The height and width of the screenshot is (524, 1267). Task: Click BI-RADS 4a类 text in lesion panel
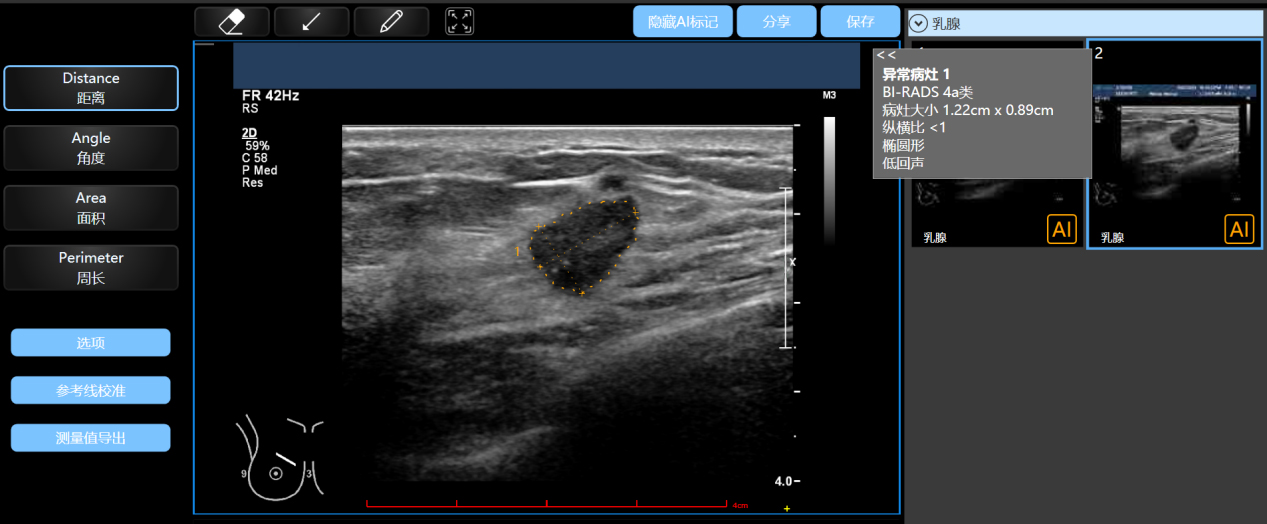click(x=927, y=92)
